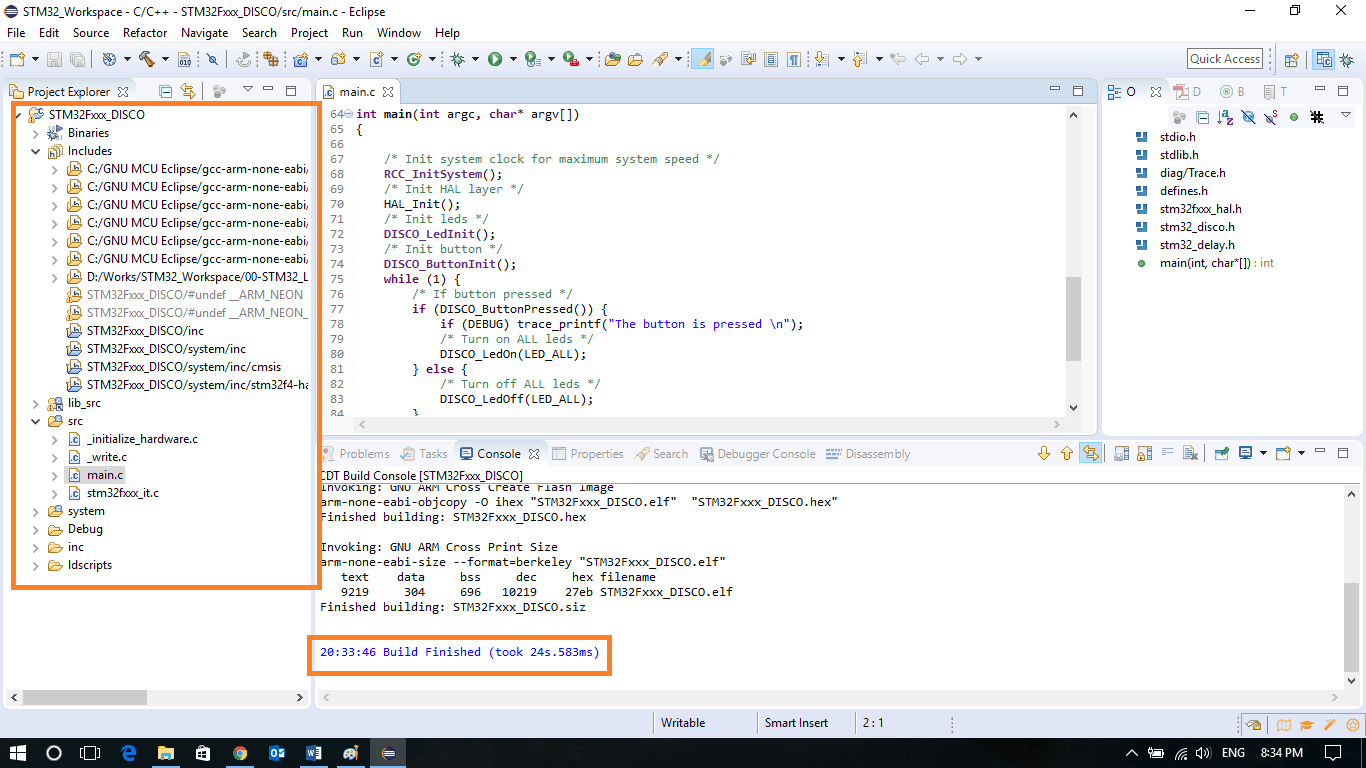
Task: Click the 8:34 PM taskbar clock
Action: click(1281, 753)
